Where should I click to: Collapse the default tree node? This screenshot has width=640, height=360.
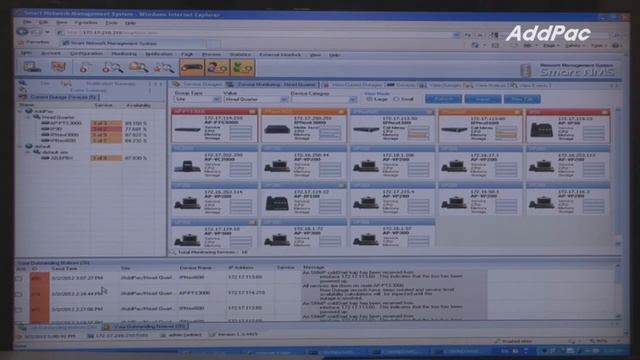coord(20,146)
